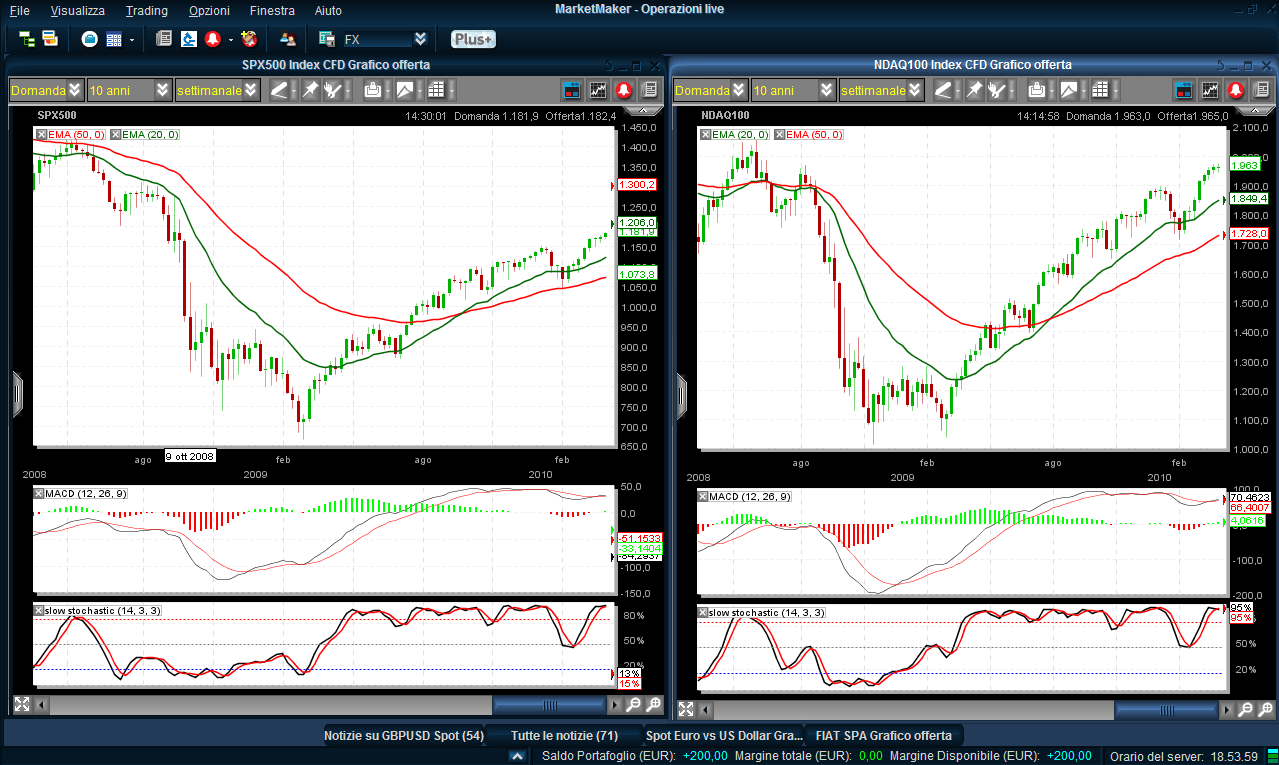Click the red alarm bell in main toolbar

[213, 39]
